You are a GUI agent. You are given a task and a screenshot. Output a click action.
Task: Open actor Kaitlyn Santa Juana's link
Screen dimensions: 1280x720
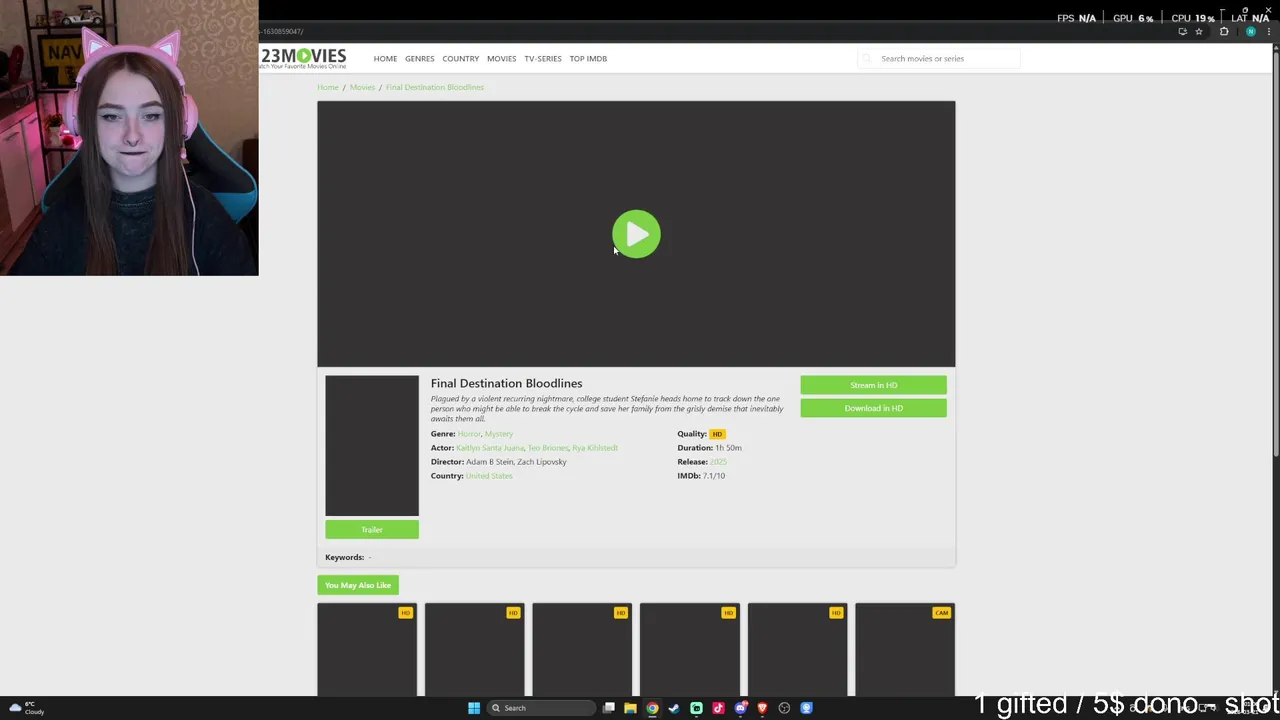(x=490, y=448)
